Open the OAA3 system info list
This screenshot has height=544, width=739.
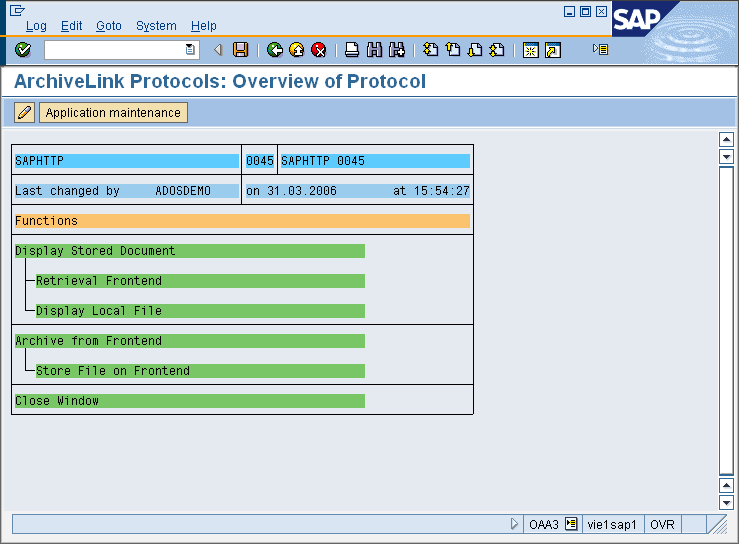click(571, 524)
